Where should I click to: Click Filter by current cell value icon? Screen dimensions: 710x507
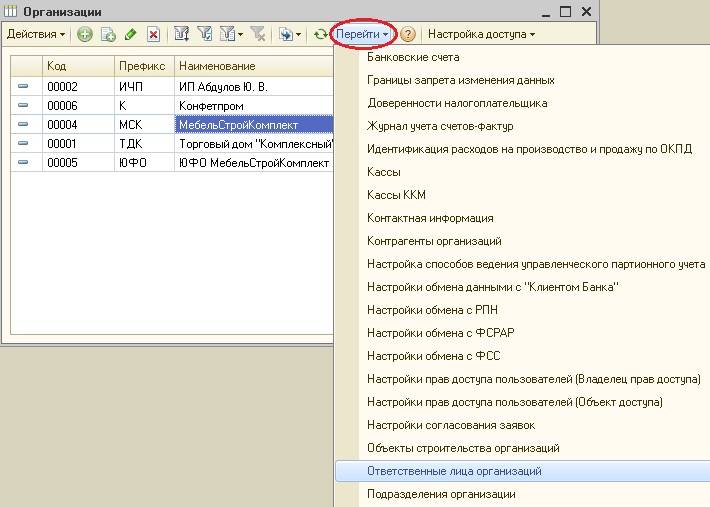205,34
